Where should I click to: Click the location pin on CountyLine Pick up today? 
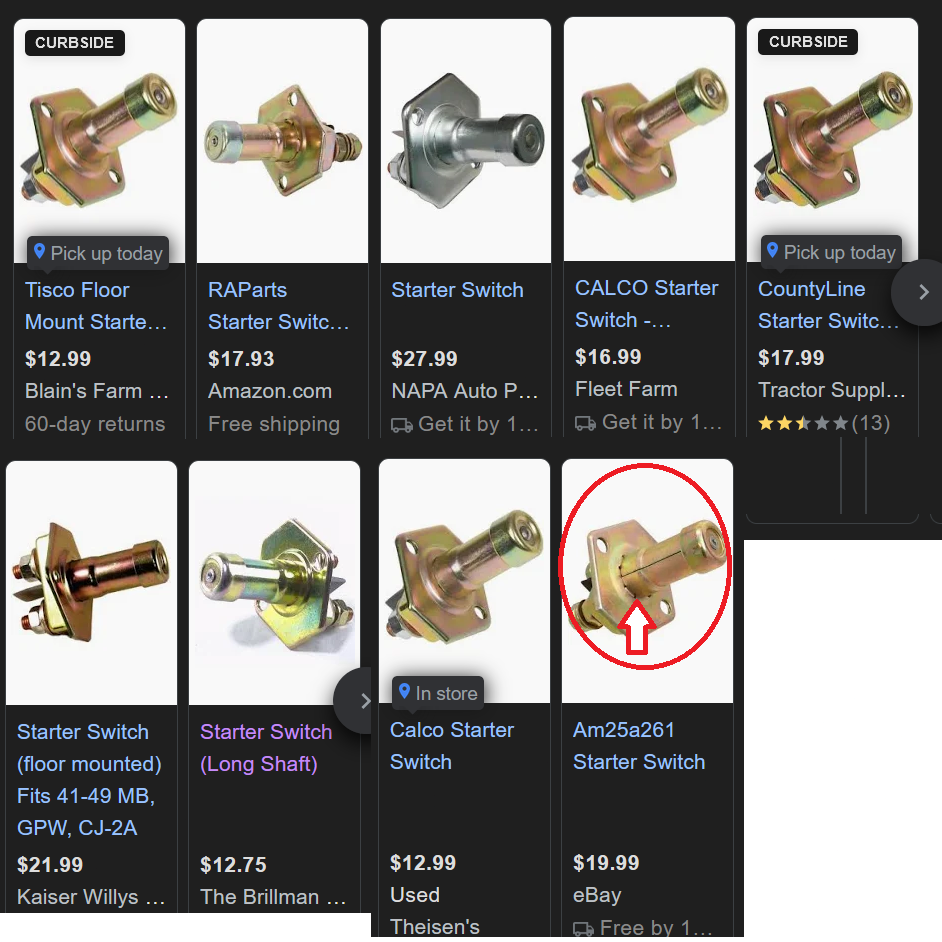tap(773, 250)
